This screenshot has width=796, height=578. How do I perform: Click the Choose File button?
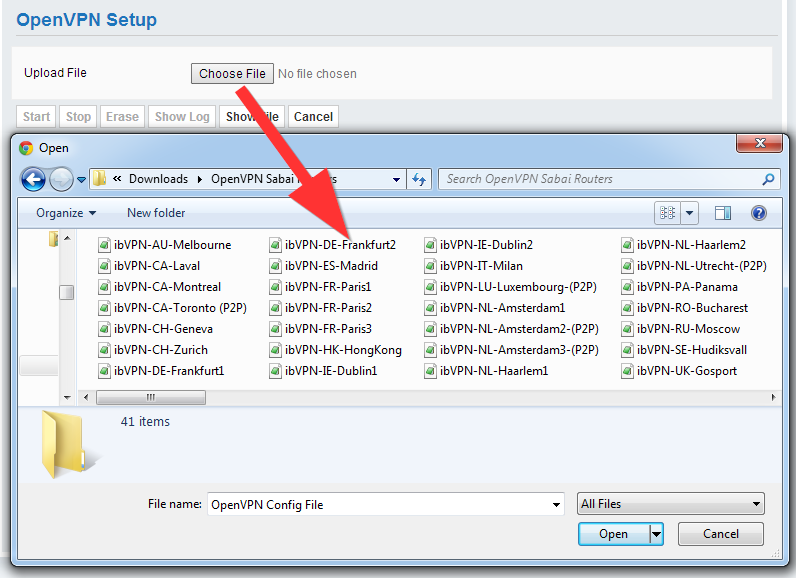click(232, 74)
